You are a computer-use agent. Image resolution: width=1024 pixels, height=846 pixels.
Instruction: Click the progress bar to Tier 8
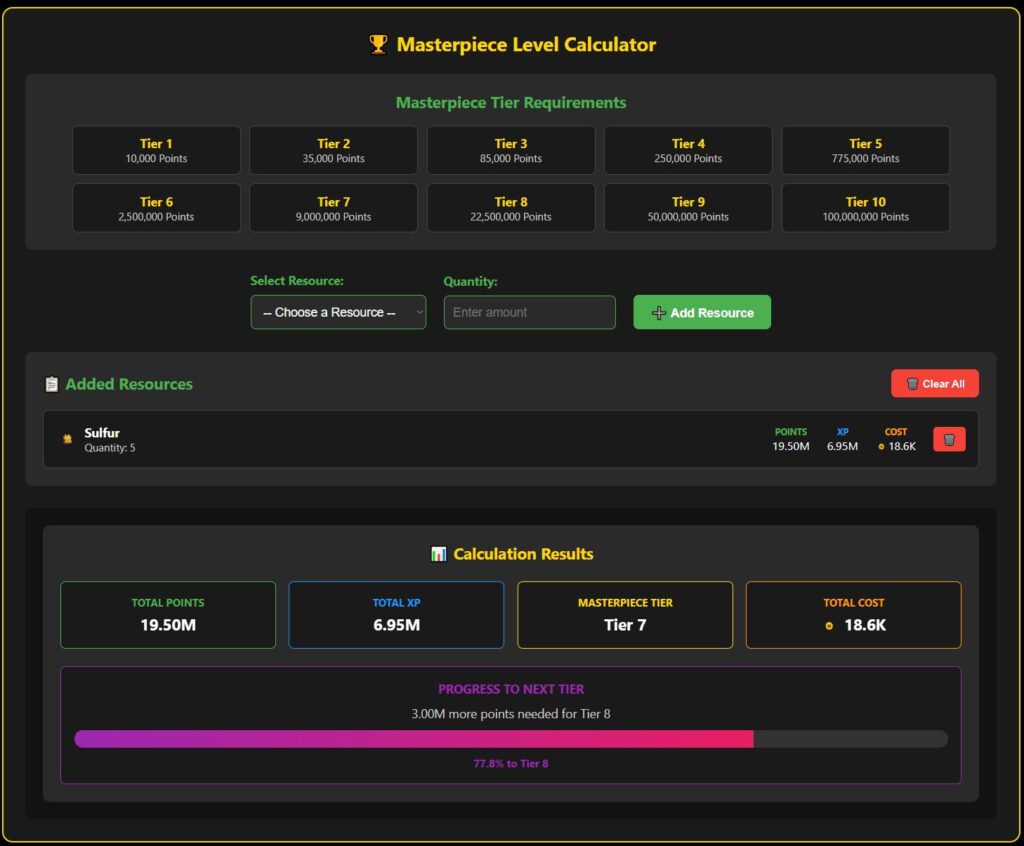(x=510, y=739)
